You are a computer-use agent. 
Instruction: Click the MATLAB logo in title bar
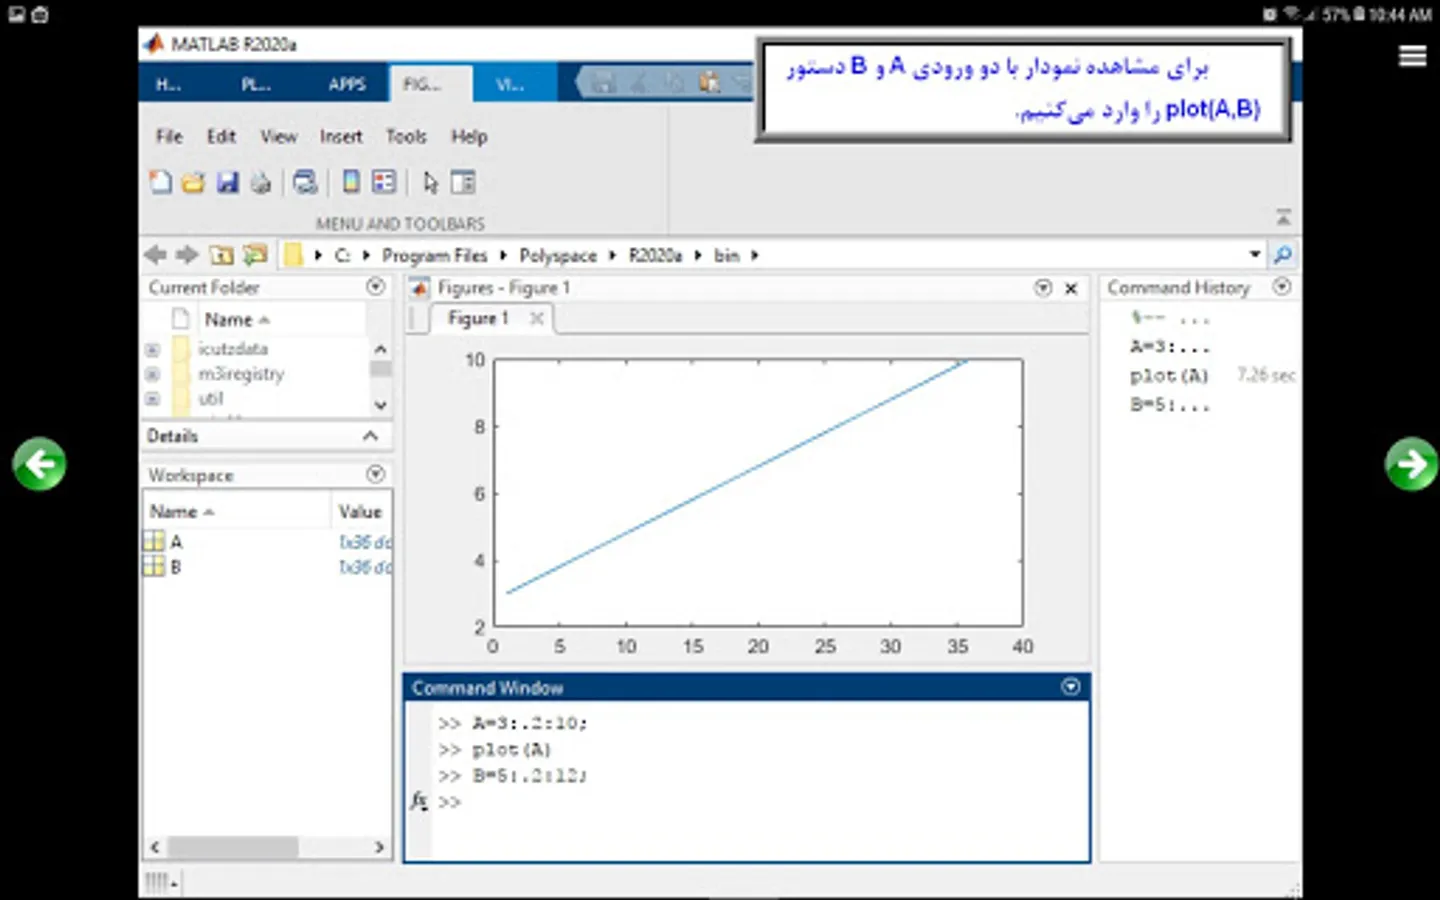coord(153,43)
